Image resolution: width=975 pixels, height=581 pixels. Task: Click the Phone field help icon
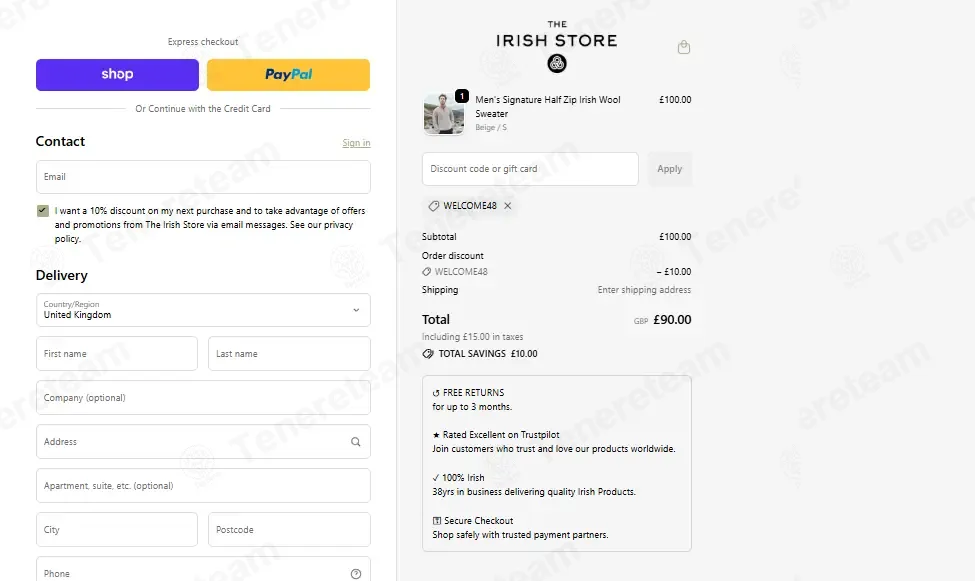(356, 574)
